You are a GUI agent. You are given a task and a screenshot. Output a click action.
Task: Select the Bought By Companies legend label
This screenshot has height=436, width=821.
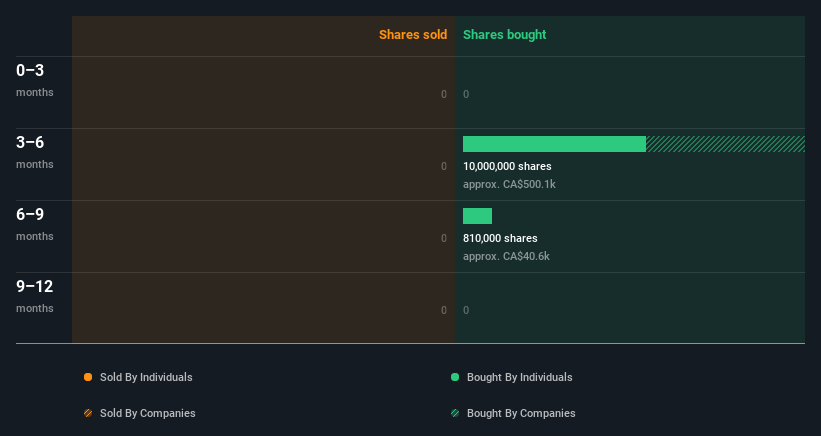pos(521,413)
